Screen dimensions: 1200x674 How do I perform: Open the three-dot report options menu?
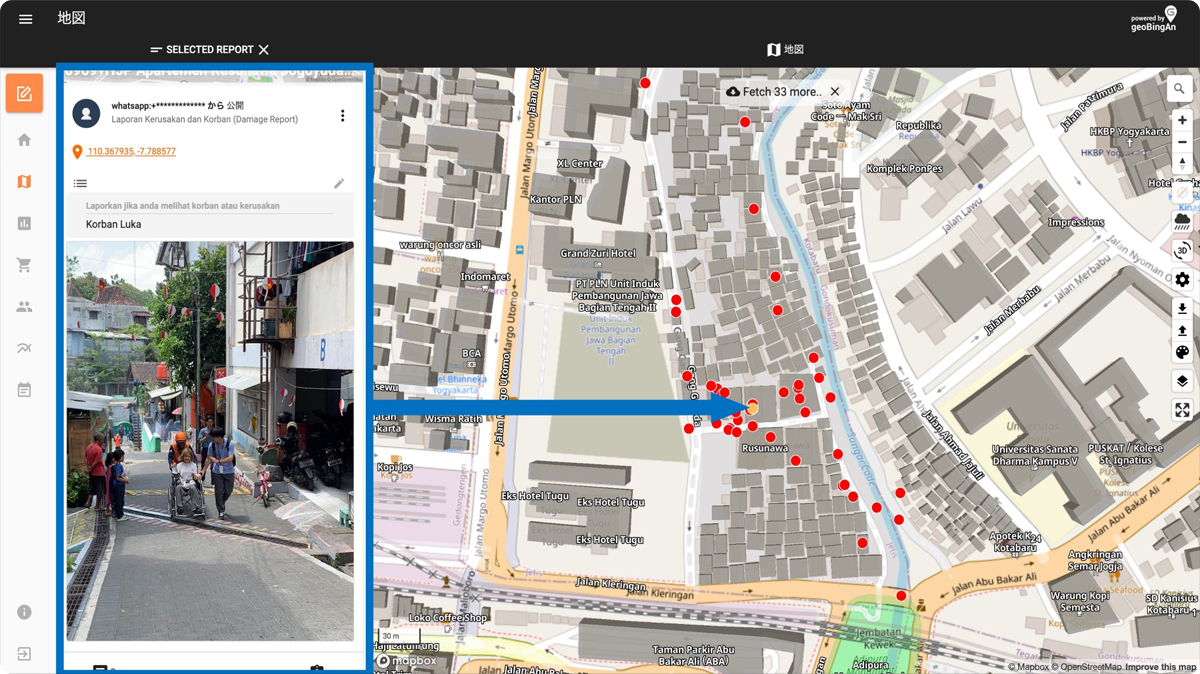[x=342, y=116]
